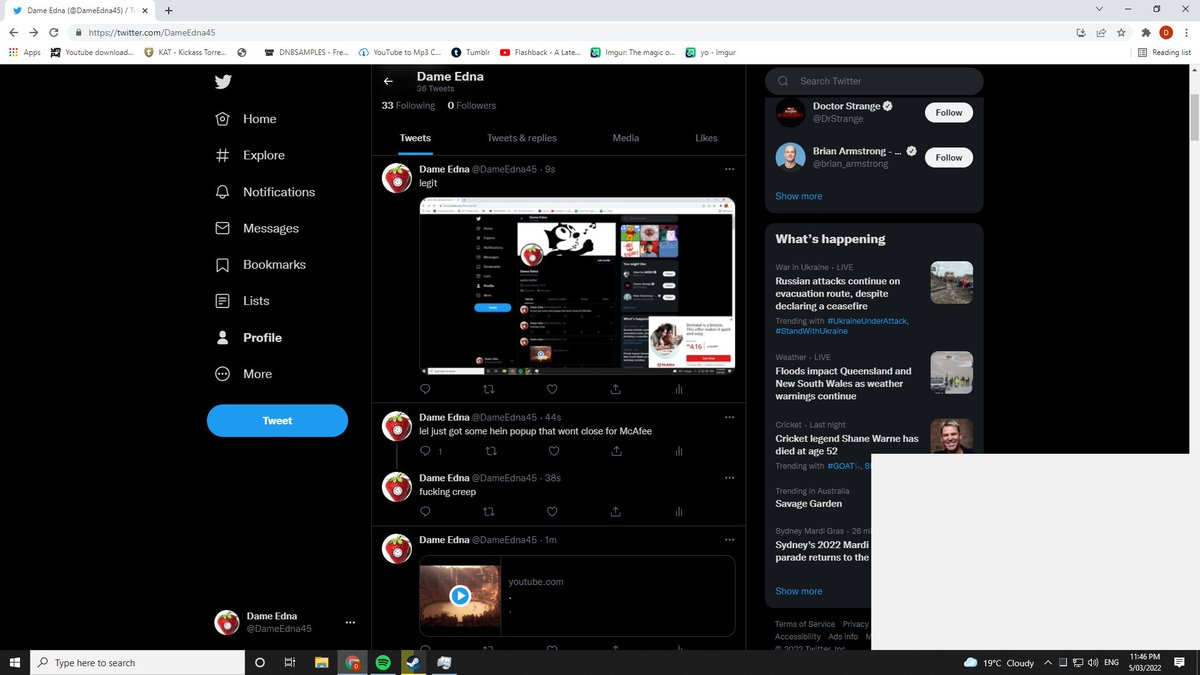Reply to the 'fucking creep' tweet
1200x675 pixels.
pos(425,512)
